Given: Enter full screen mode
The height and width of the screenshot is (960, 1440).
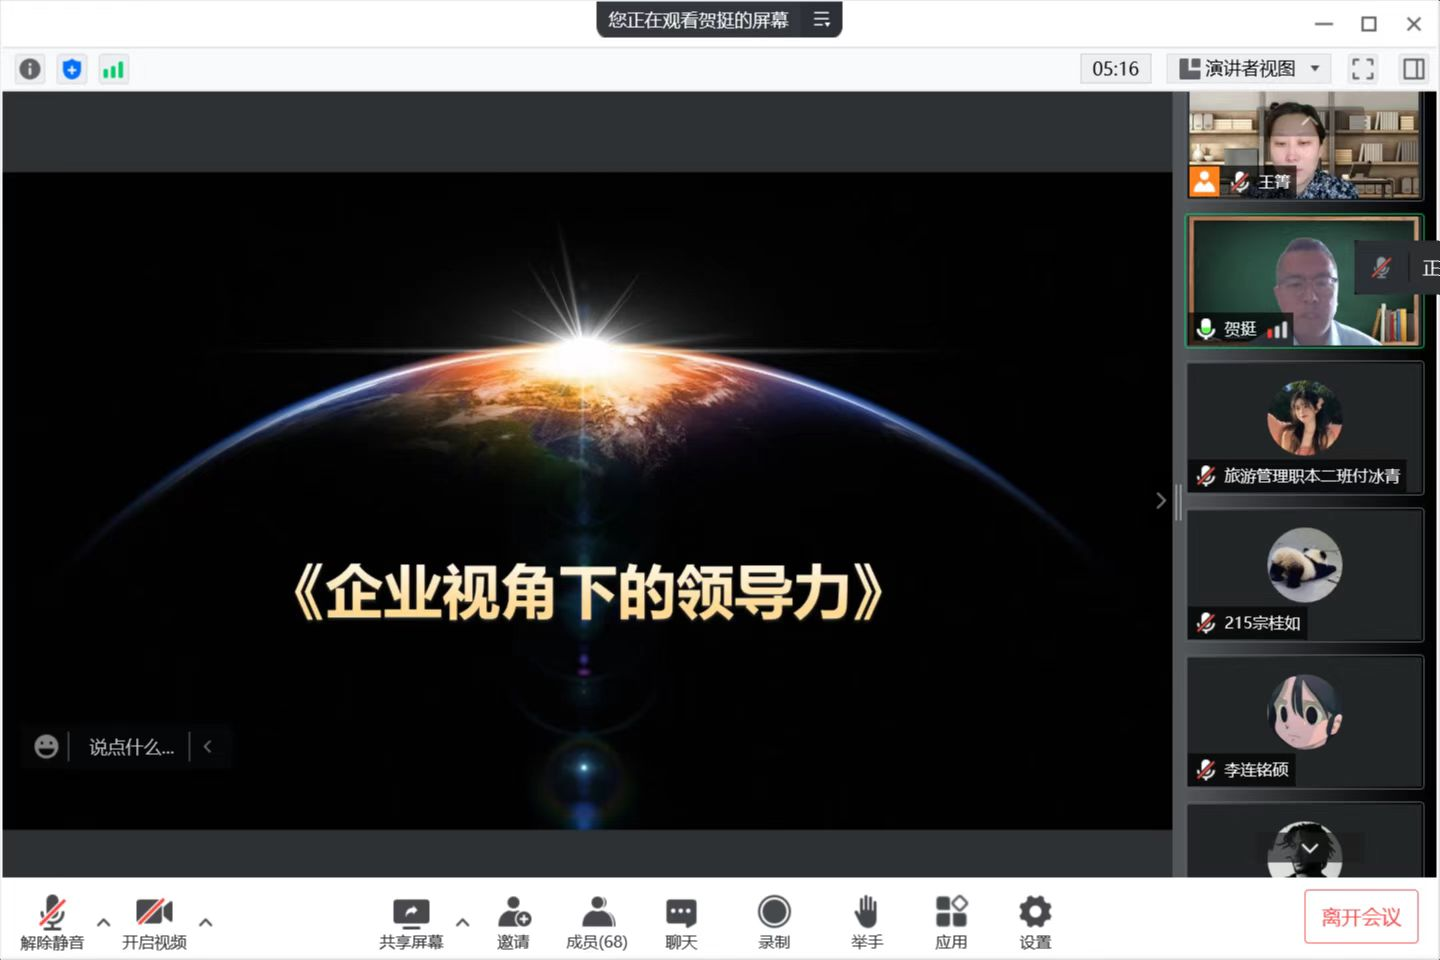Looking at the screenshot, I should [1362, 69].
